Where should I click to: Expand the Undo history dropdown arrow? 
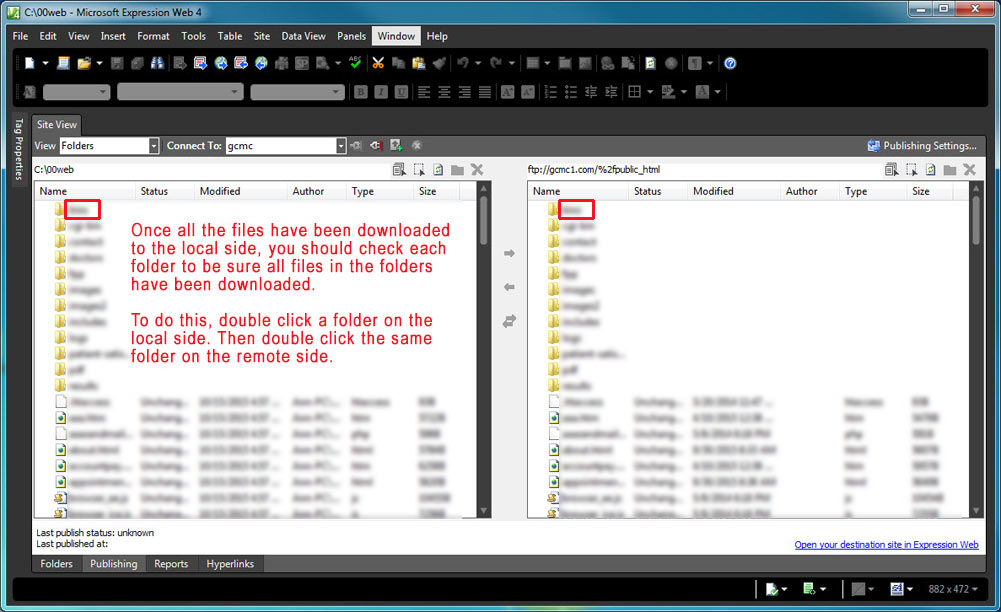(478, 63)
